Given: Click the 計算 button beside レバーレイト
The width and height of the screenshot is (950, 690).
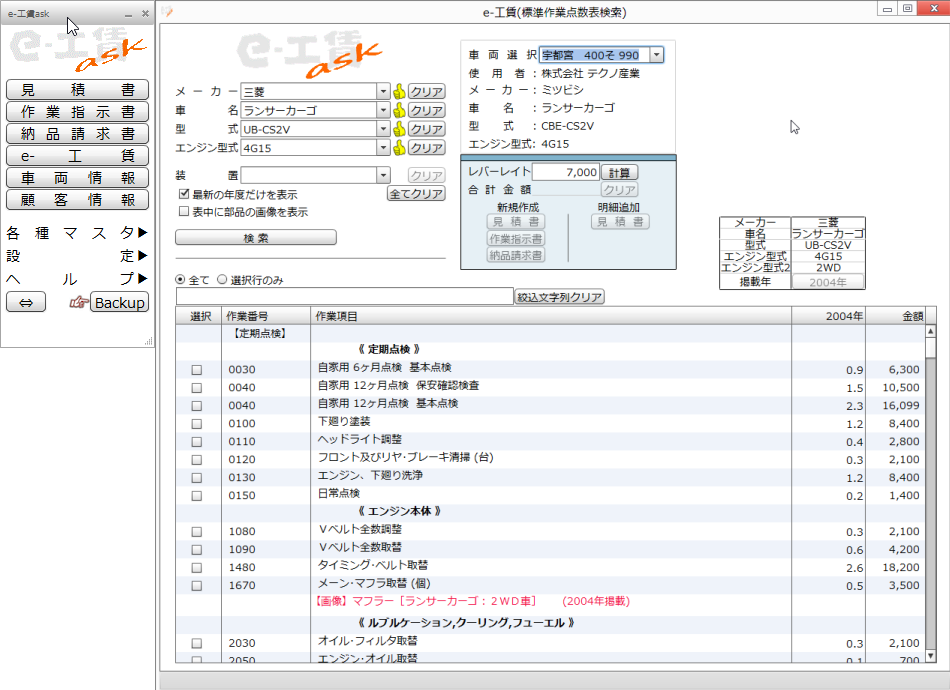Looking at the screenshot, I should pos(619,173).
